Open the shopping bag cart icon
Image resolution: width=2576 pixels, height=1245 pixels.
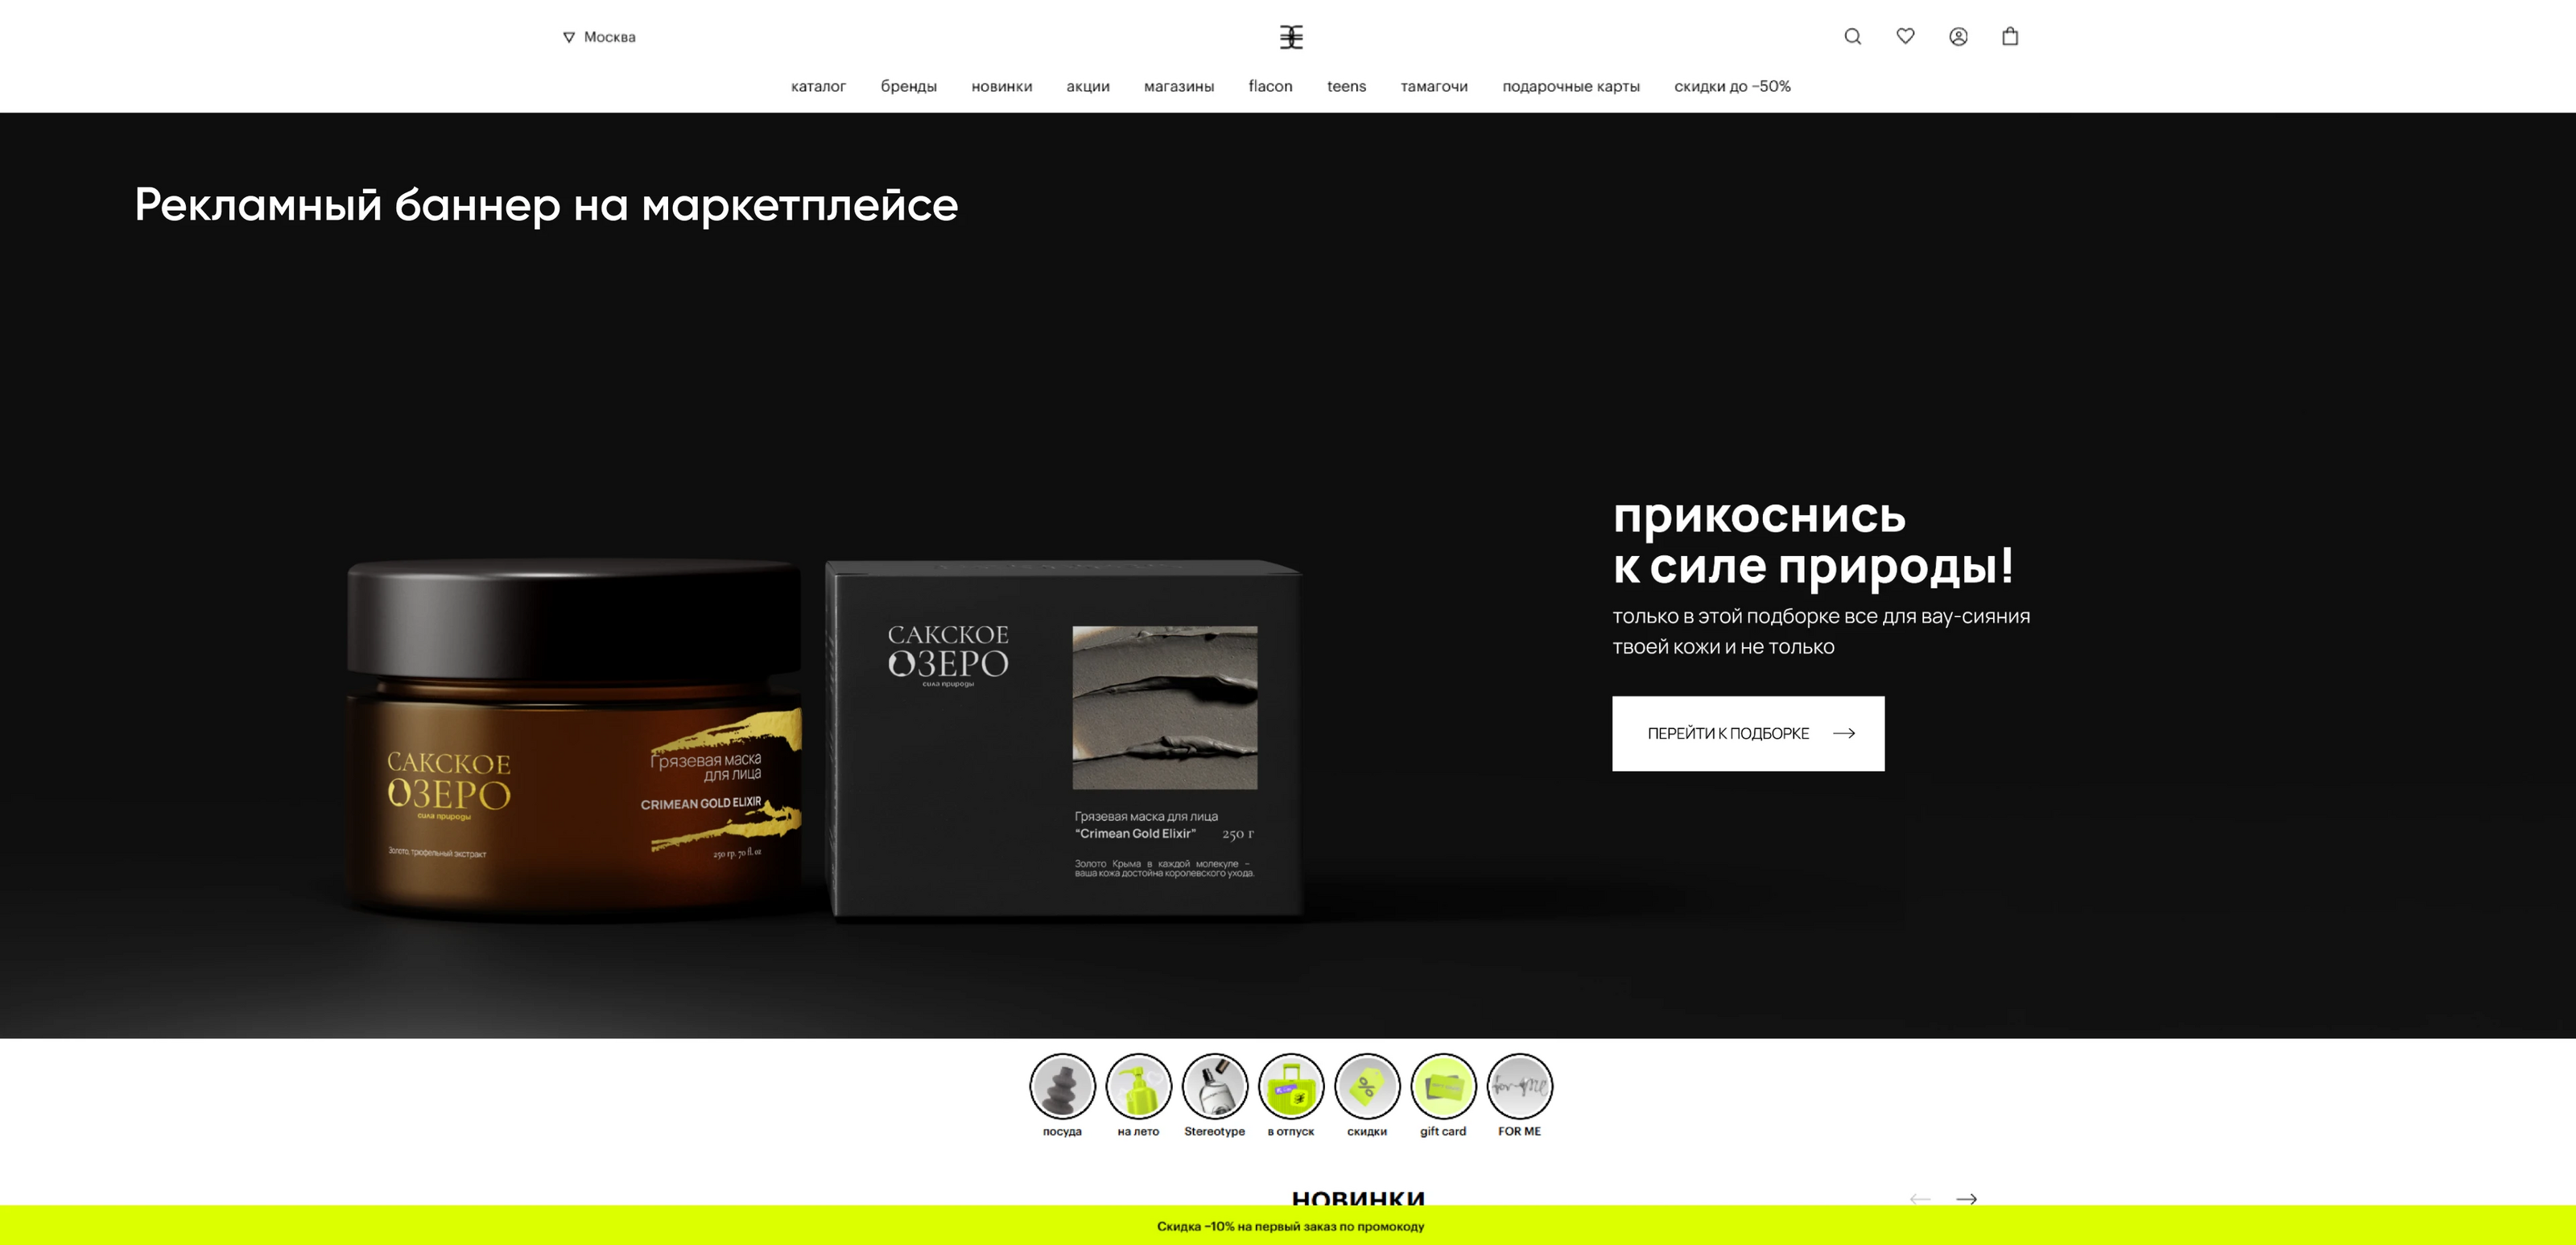click(2010, 36)
